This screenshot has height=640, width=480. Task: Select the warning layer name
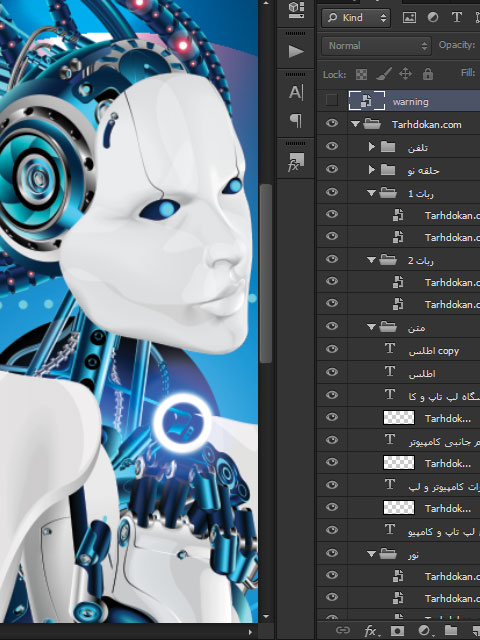tap(411, 102)
